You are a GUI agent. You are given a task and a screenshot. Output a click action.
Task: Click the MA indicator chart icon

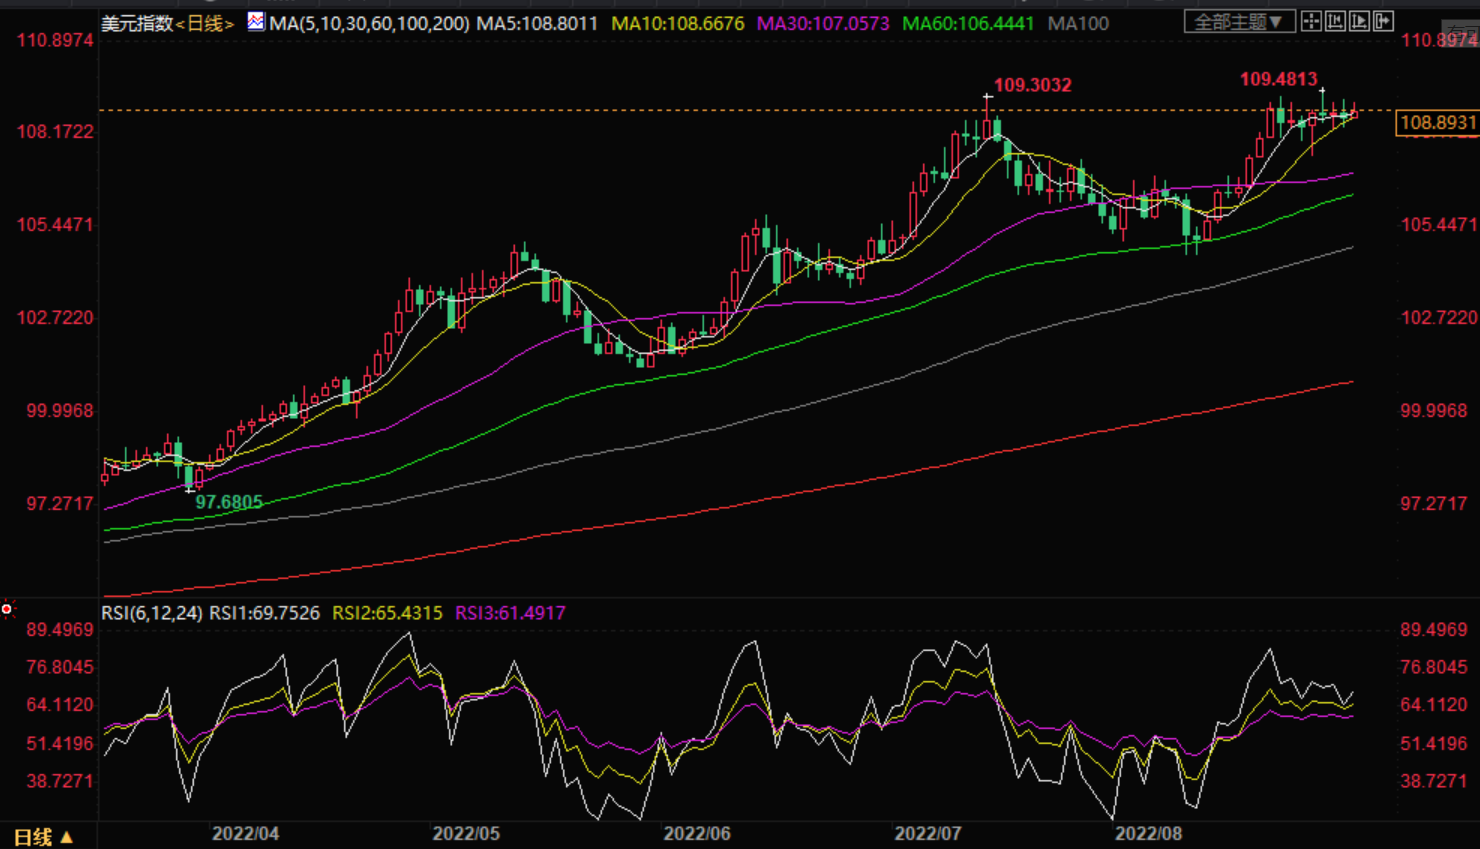(256, 21)
